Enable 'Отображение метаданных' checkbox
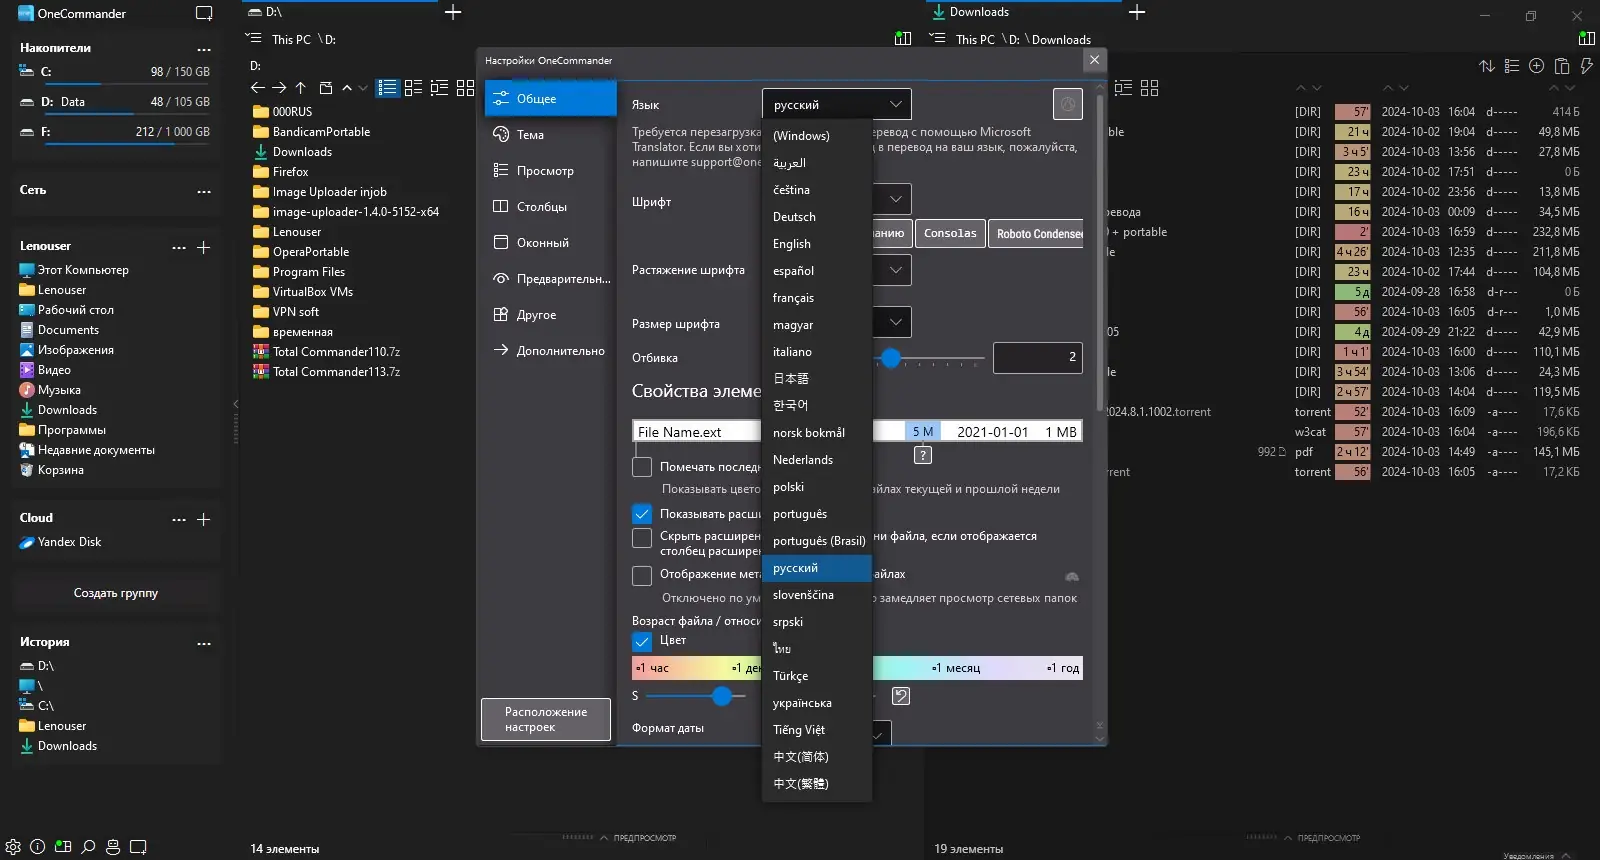Viewport: 1600px width, 860px height. (x=642, y=576)
